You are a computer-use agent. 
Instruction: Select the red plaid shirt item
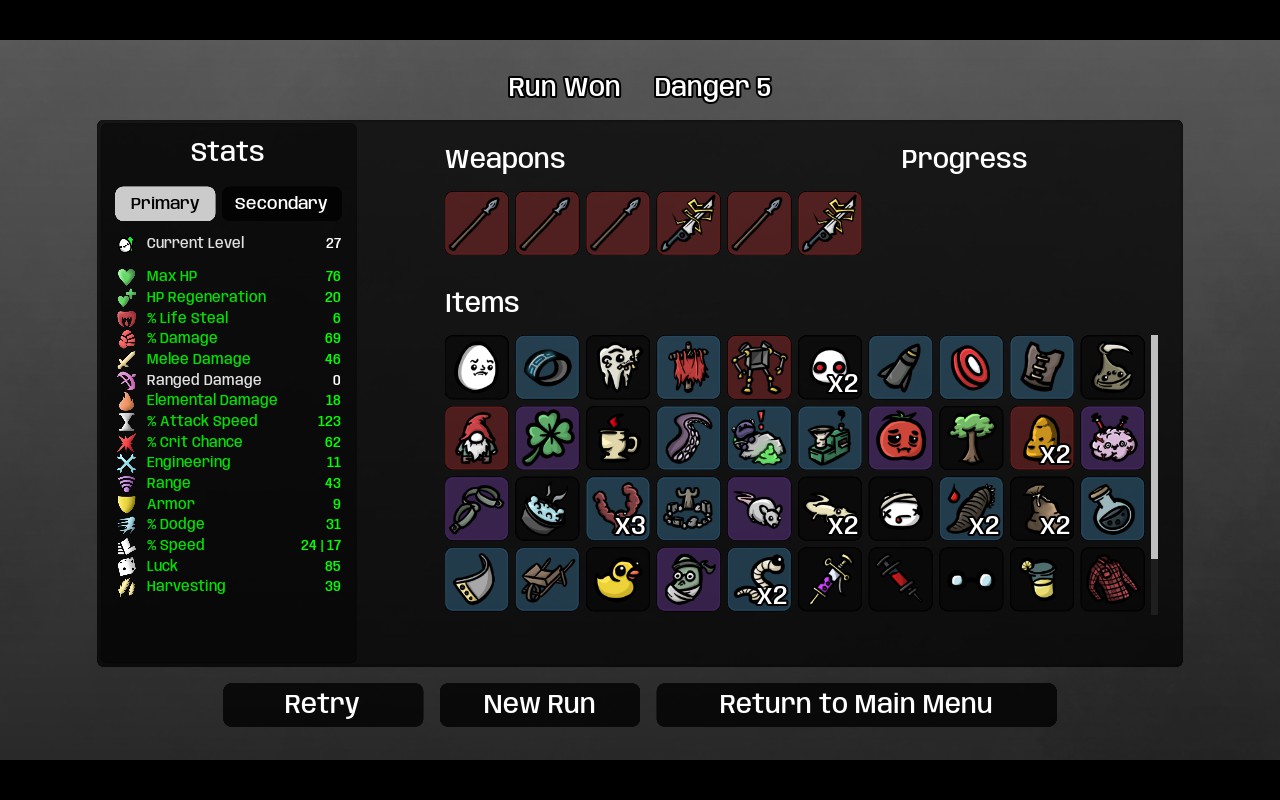tap(1113, 579)
